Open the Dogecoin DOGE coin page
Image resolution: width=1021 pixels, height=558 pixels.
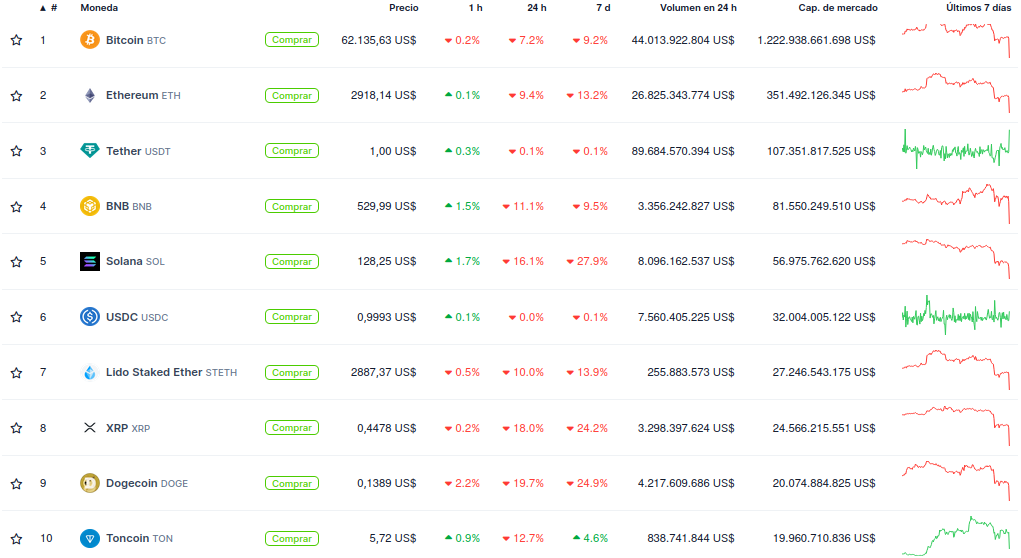coord(147,483)
